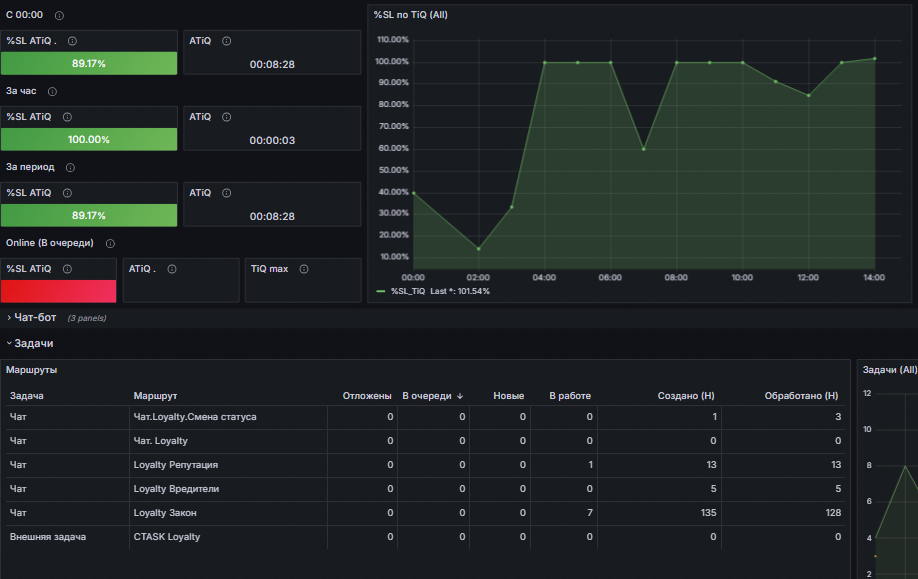Open the 'Задачи (All)' panel title menu
The height and width of the screenshot is (579, 918).
pyautogui.click(x=889, y=370)
